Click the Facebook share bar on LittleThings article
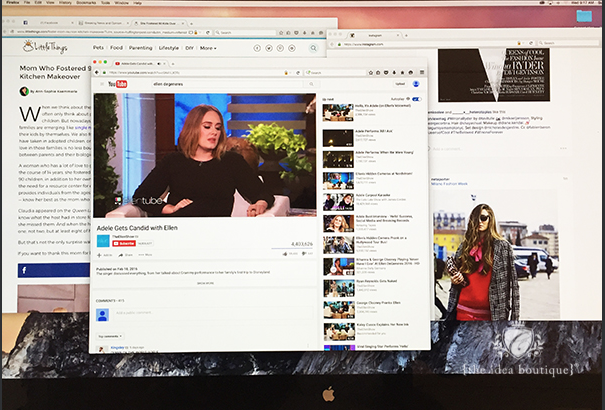 [54, 270]
